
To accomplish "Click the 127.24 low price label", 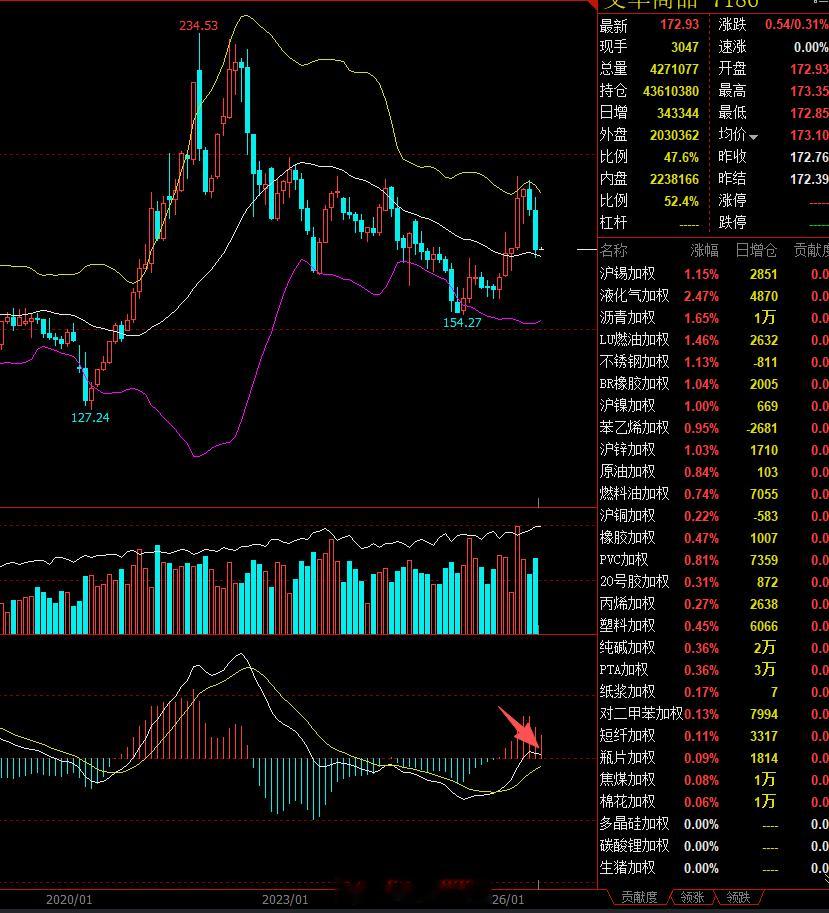I will [x=90, y=417].
